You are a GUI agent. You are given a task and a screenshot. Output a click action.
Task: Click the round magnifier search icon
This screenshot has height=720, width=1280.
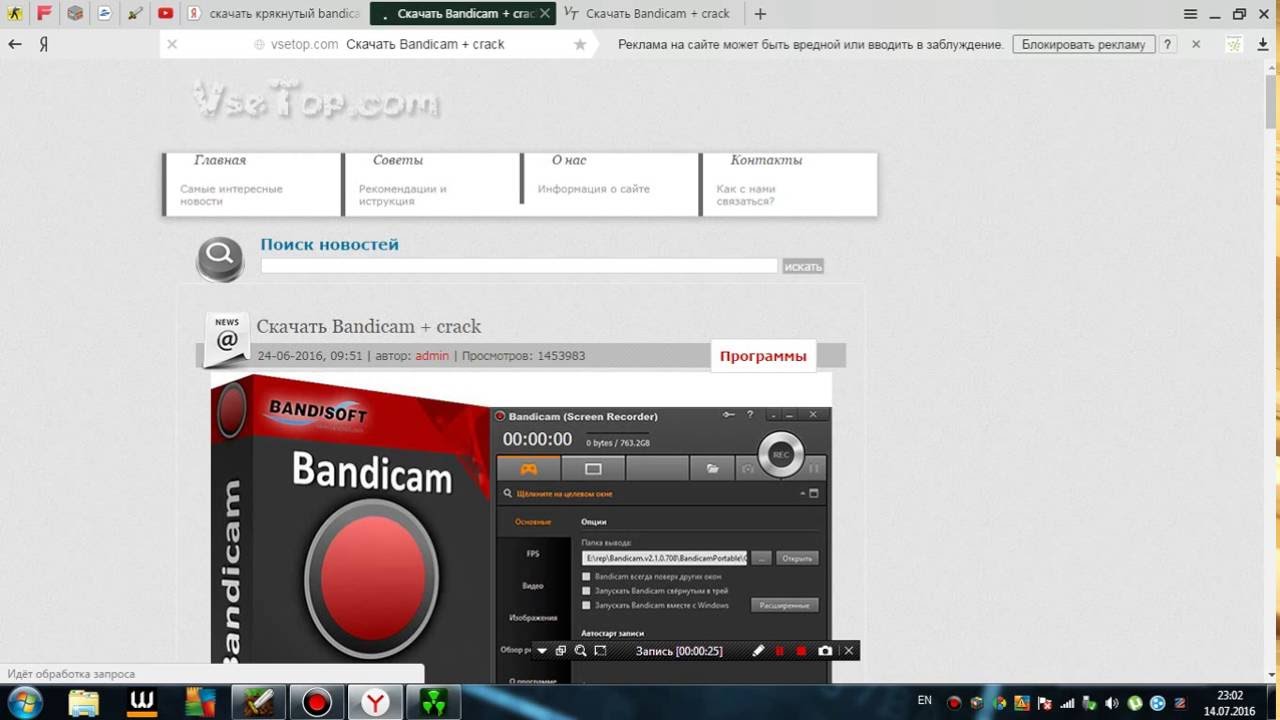point(220,259)
